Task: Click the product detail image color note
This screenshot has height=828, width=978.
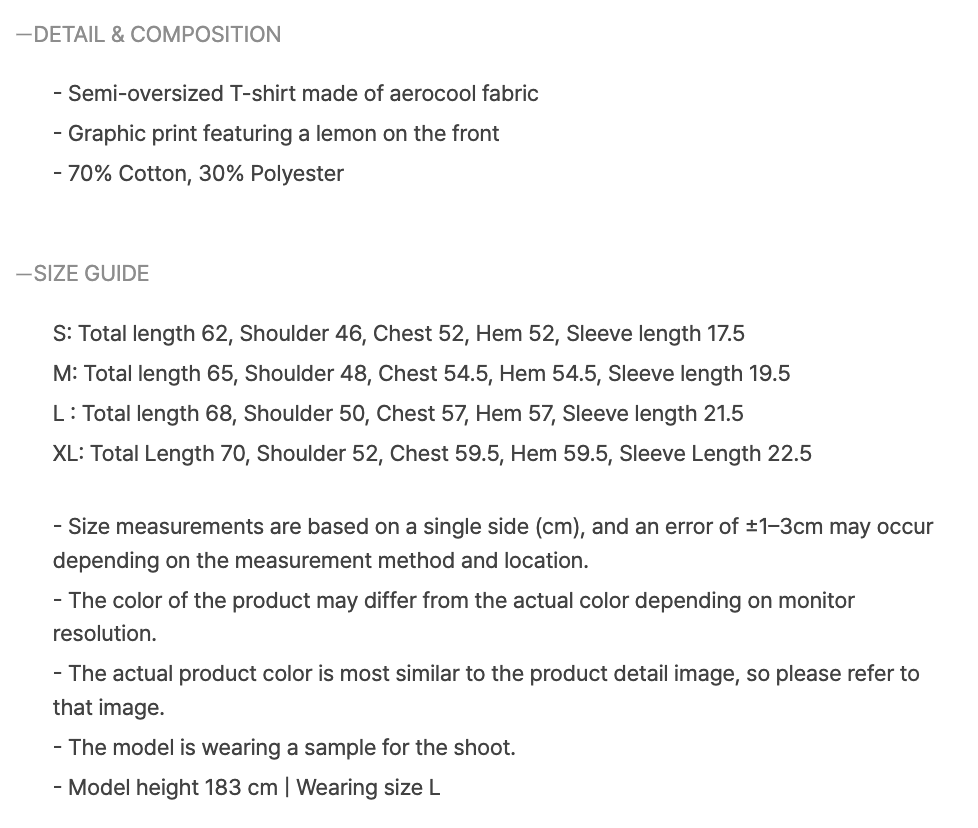Action: pos(486,690)
